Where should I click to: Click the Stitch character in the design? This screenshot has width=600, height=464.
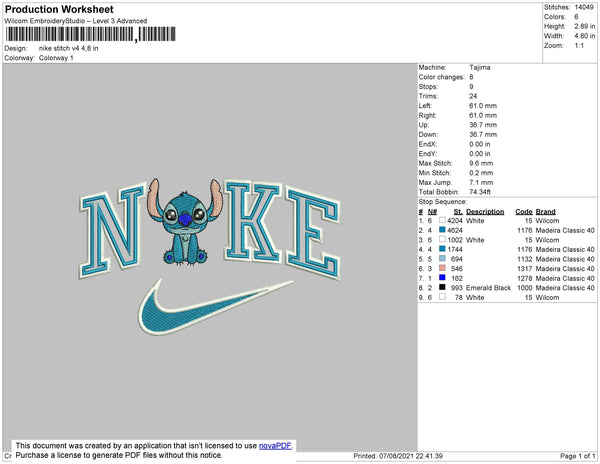tap(185, 221)
